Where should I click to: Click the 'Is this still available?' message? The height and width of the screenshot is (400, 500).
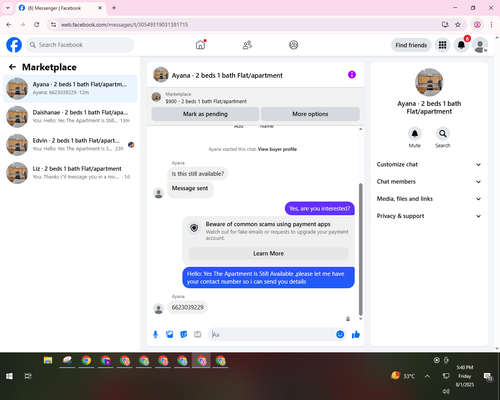point(198,174)
